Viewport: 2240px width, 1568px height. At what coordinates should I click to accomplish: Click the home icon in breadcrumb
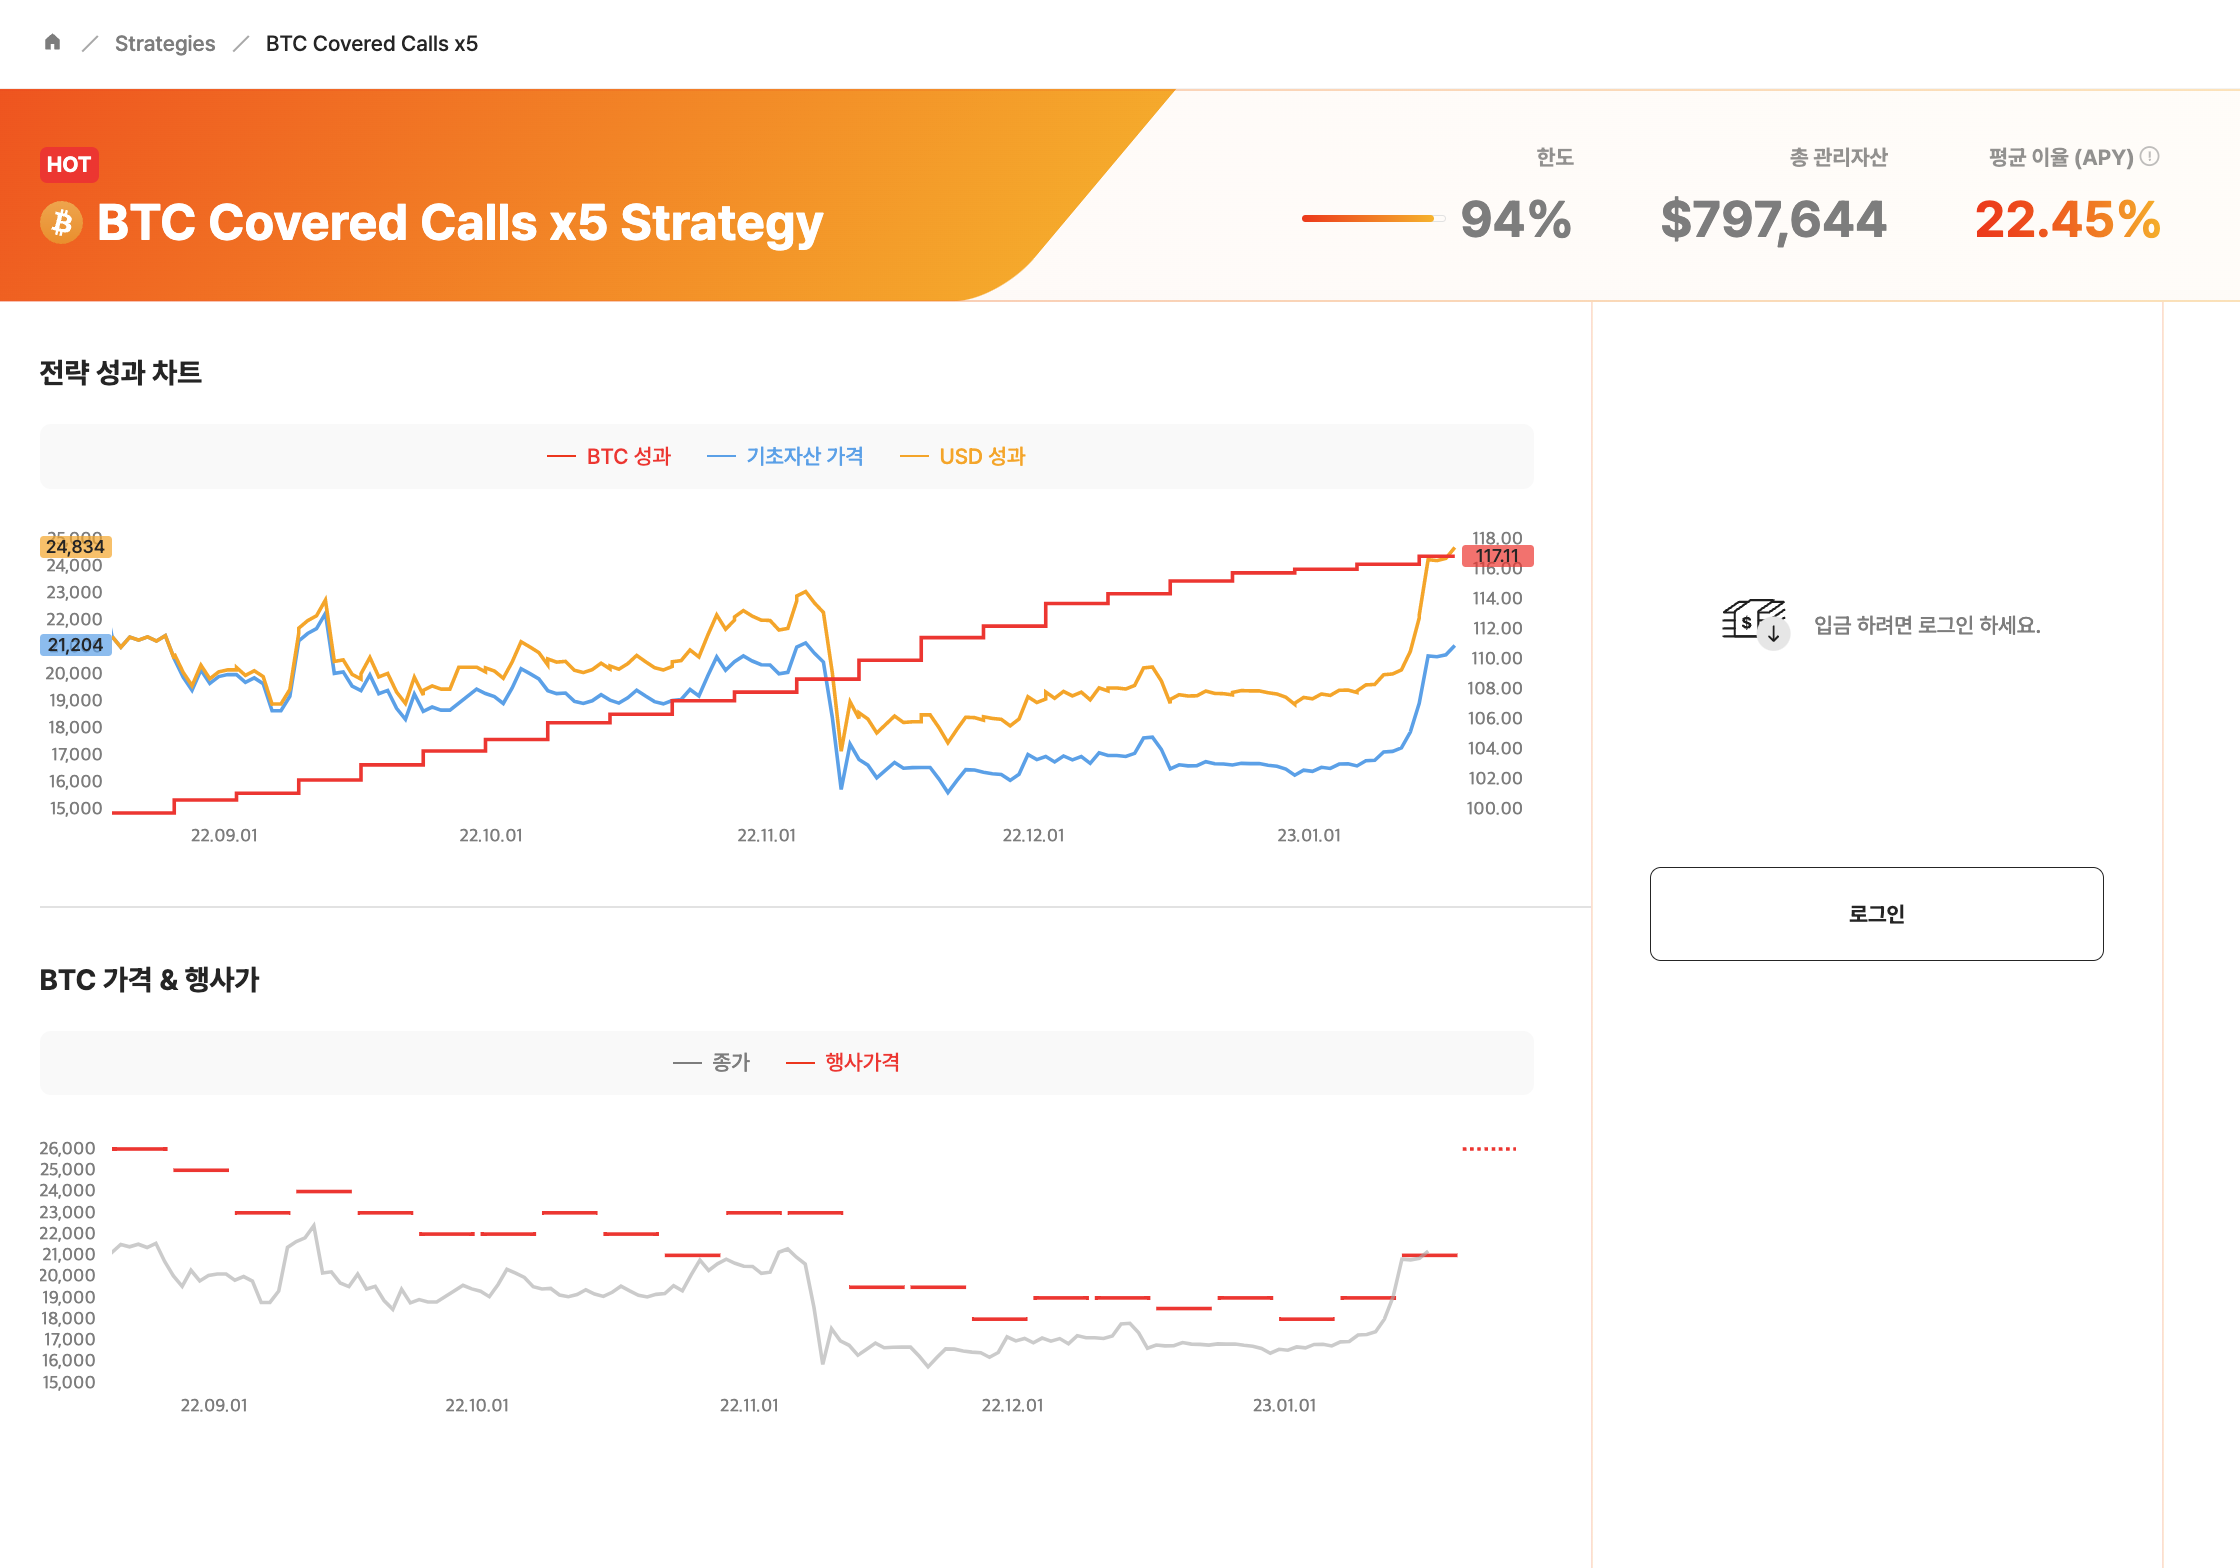click(53, 42)
